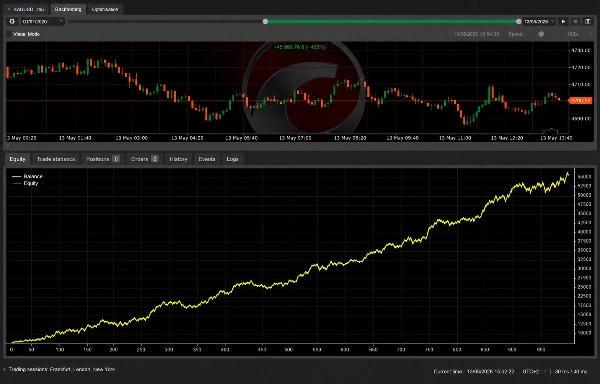Start the backtest with play button
Screen dimensions: 600x384
tap(563, 22)
